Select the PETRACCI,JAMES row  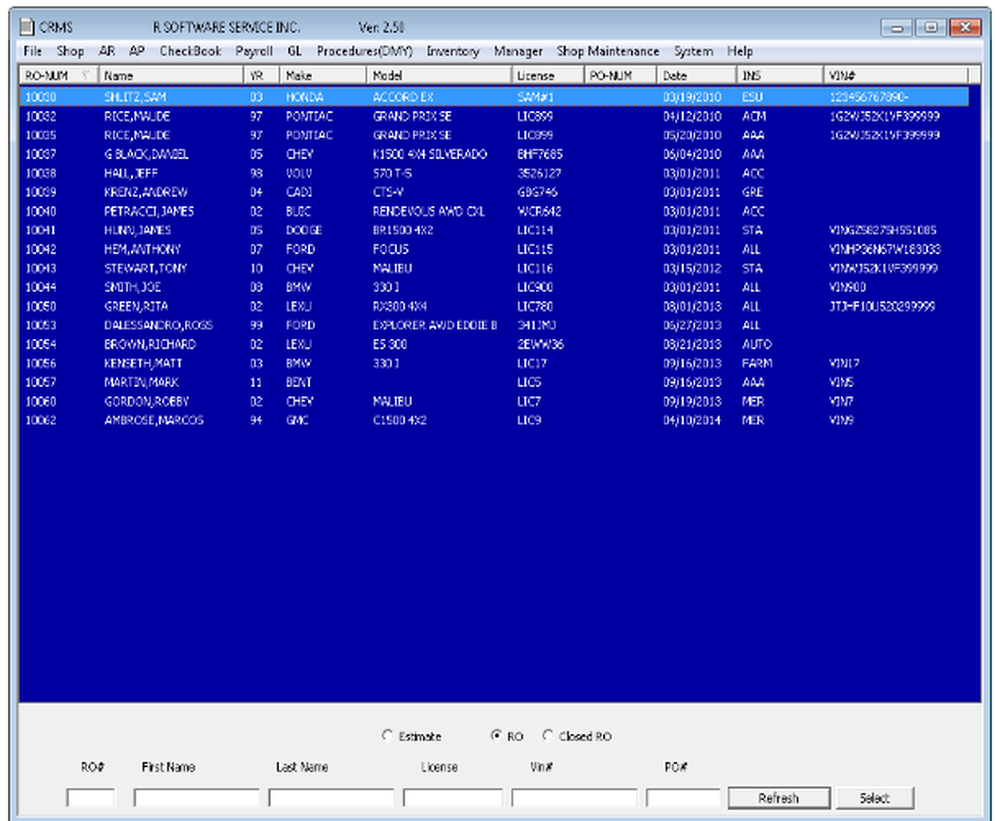pos(494,211)
